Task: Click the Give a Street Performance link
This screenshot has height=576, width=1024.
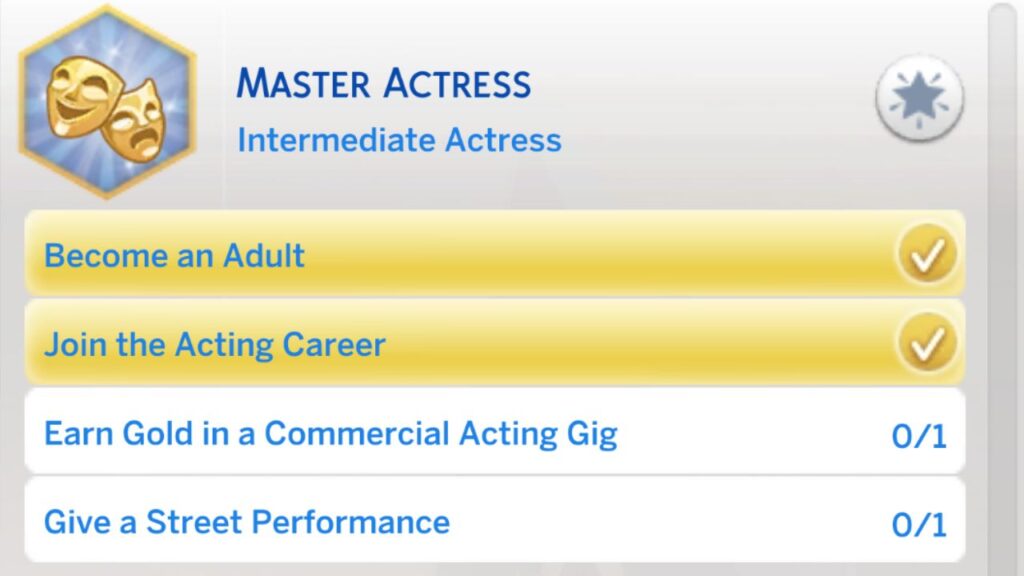Action: tap(245, 521)
